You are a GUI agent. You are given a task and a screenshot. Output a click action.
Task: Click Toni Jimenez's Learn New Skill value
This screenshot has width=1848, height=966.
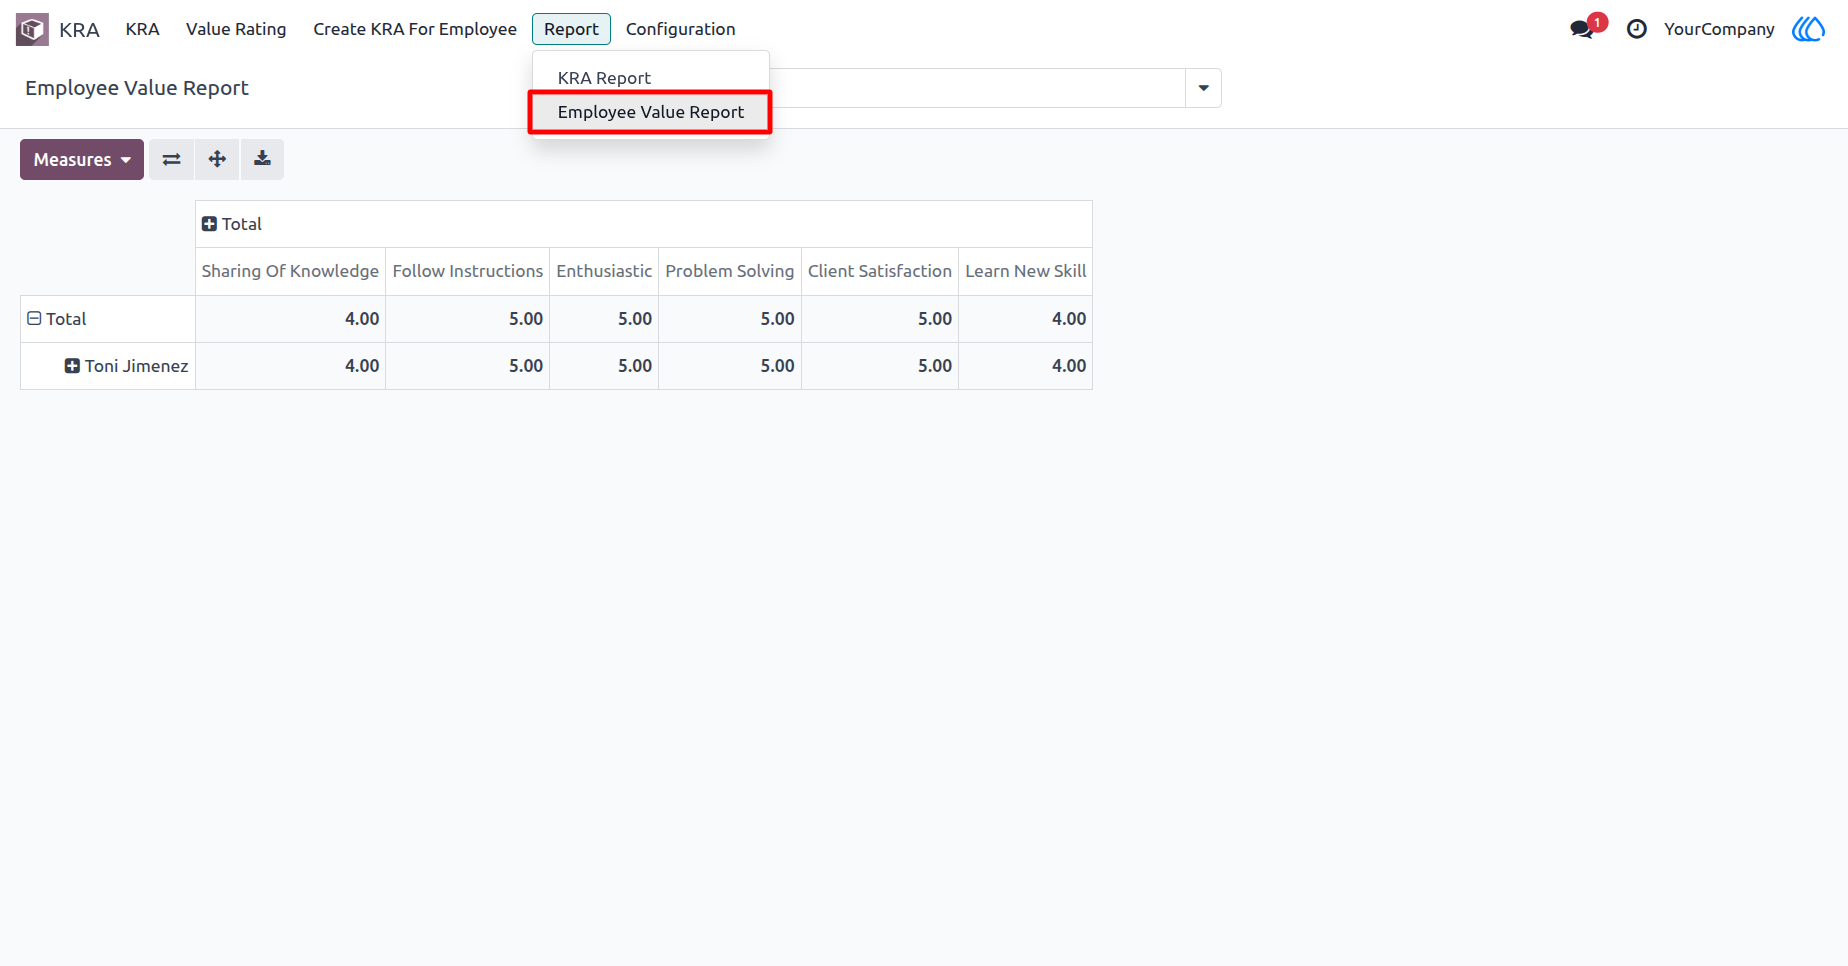[x=1026, y=366]
